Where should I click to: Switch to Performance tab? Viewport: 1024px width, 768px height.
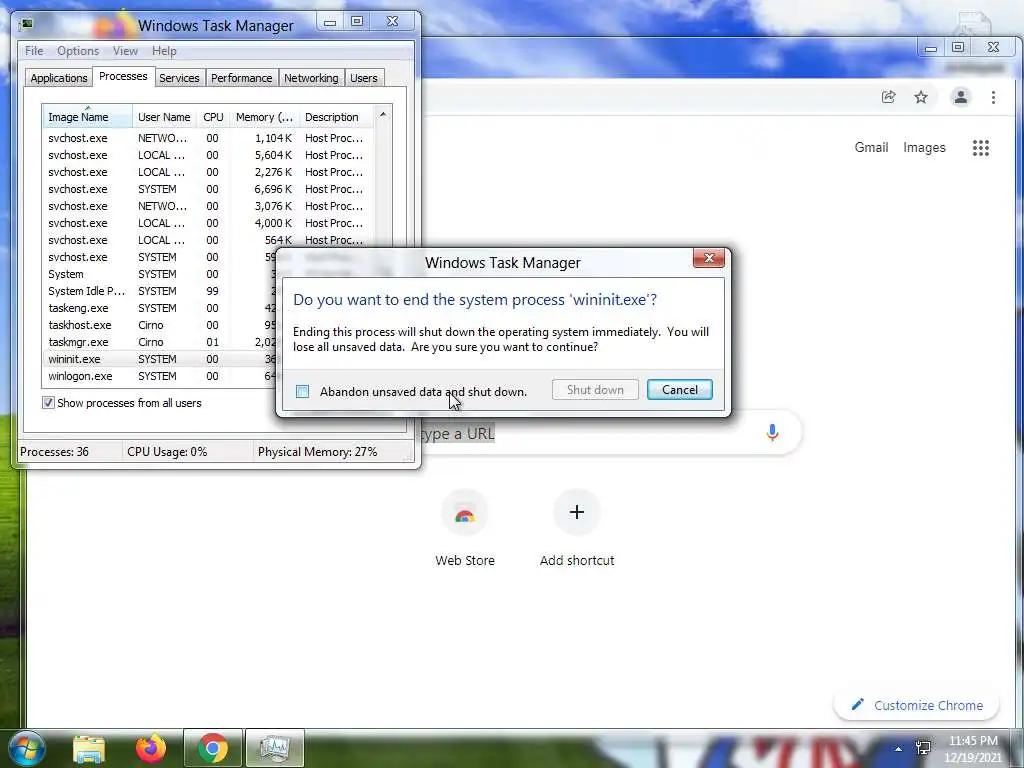(x=242, y=78)
